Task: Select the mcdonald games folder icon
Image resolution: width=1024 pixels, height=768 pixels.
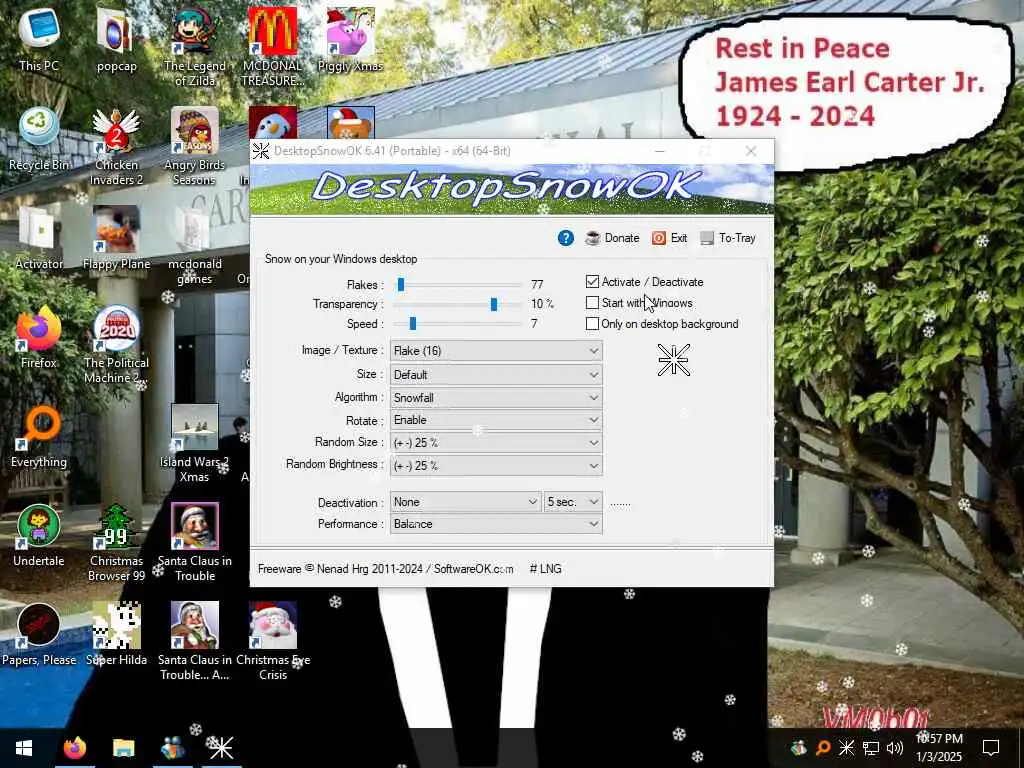Action: coord(195,246)
